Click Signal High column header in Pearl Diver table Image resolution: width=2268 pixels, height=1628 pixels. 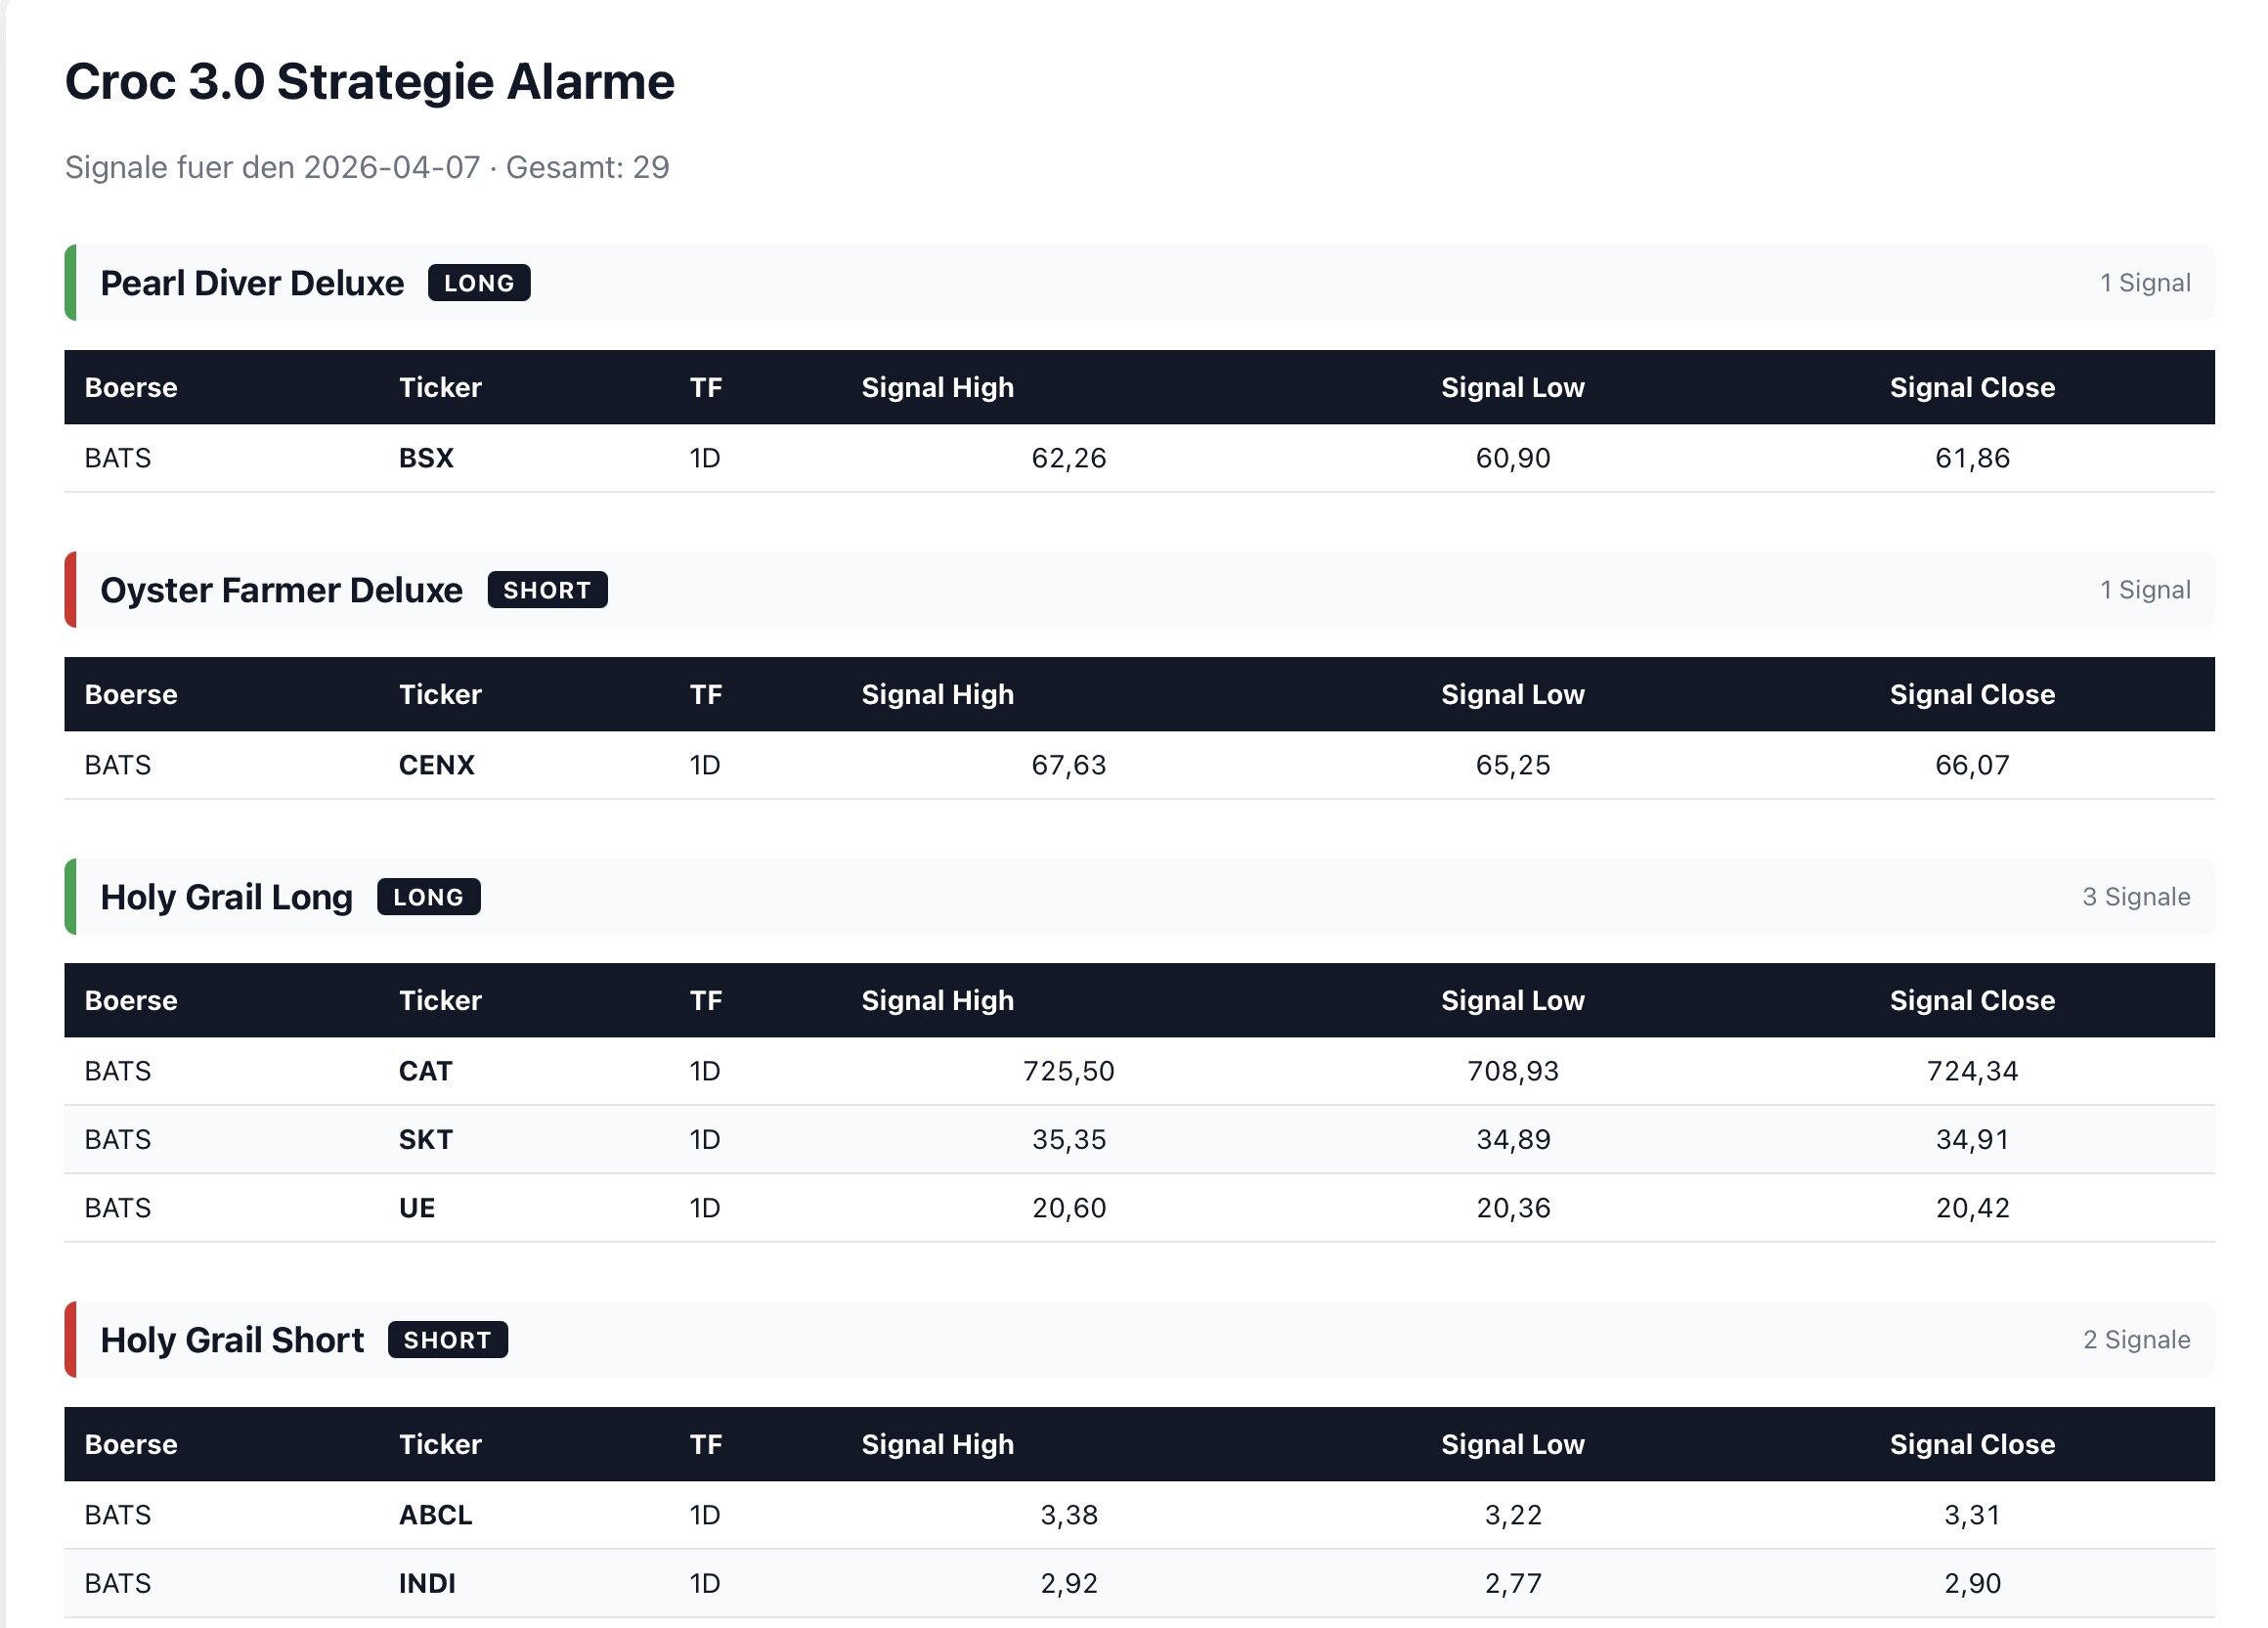937,387
